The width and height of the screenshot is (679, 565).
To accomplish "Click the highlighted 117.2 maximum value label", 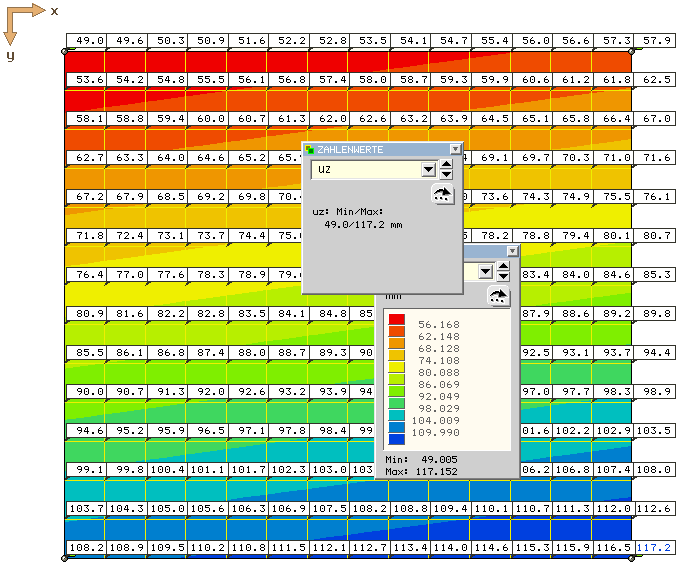I will (x=653, y=548).
